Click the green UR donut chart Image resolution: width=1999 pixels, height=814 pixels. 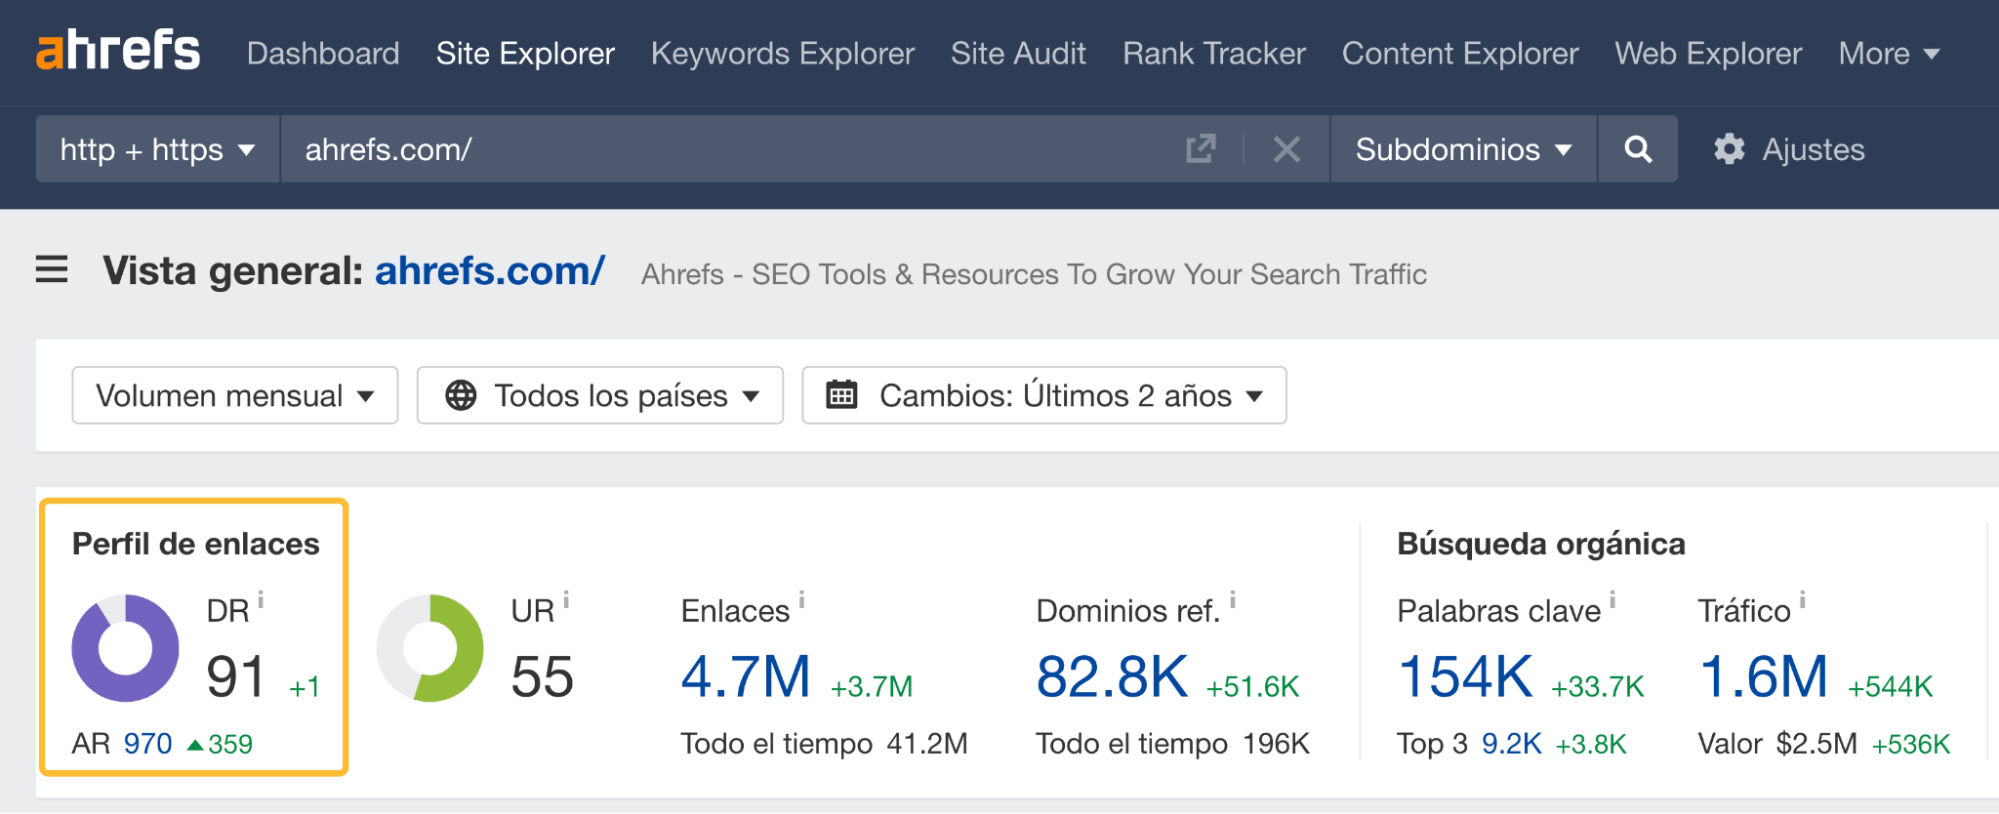tap(430, 648)
